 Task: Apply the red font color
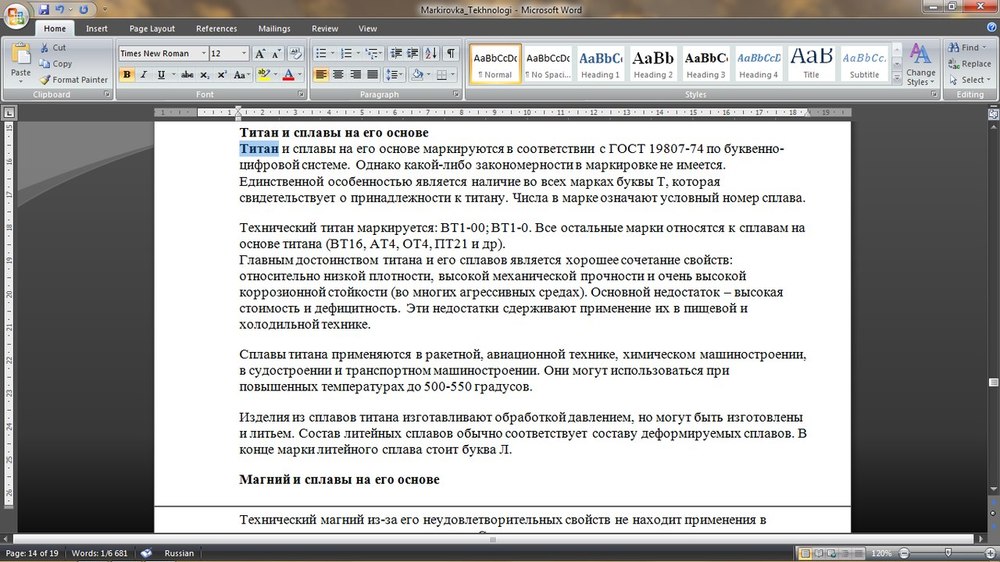point(288,75)
